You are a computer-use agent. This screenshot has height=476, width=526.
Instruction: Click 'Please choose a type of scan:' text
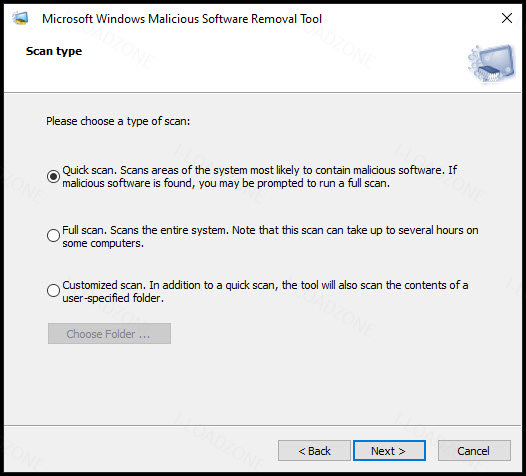pyautogui.click(x=118, y=121)
